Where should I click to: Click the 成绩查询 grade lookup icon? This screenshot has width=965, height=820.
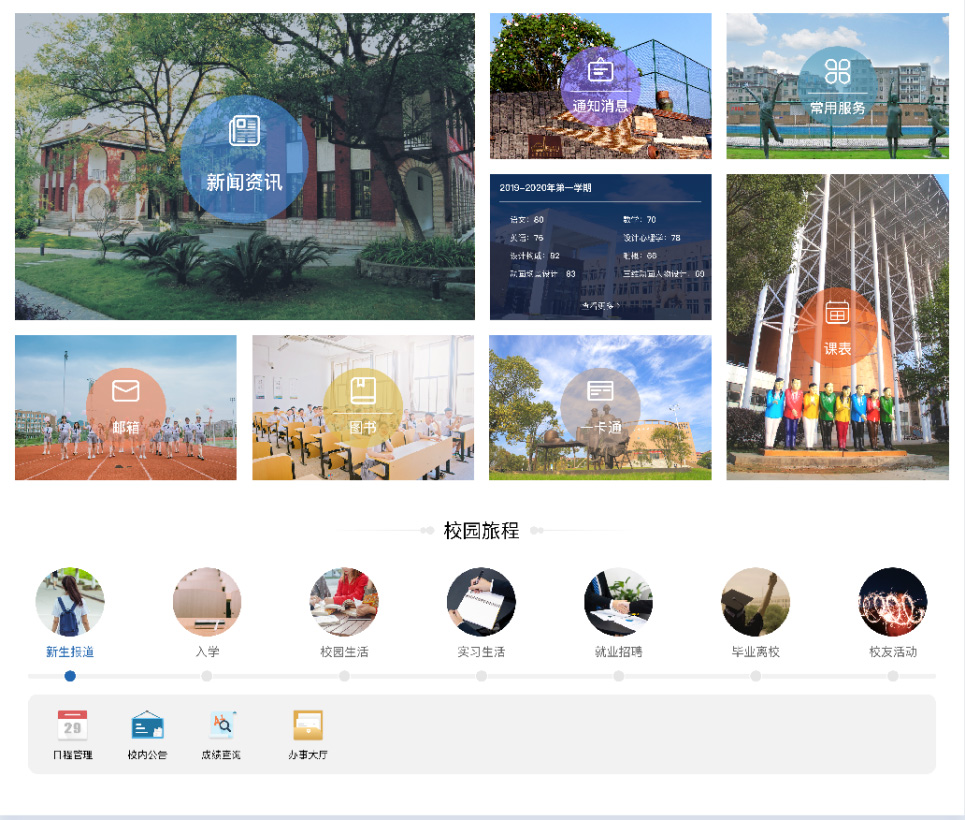coord(221,725)
